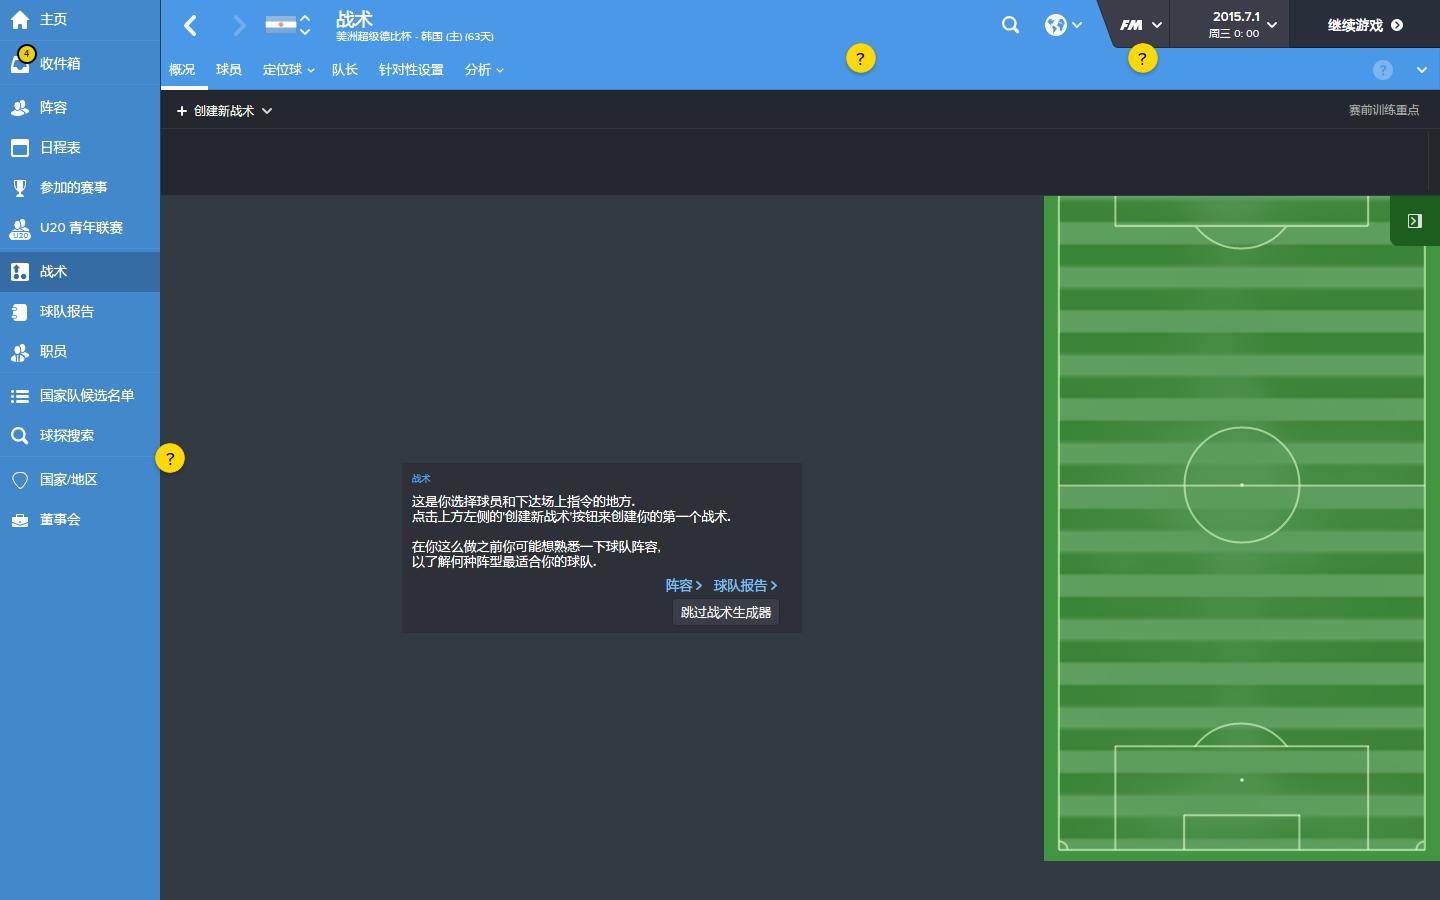Click the yellow help marker beside the sidebar
1440x900 pixels.
[x=170, y=458]
